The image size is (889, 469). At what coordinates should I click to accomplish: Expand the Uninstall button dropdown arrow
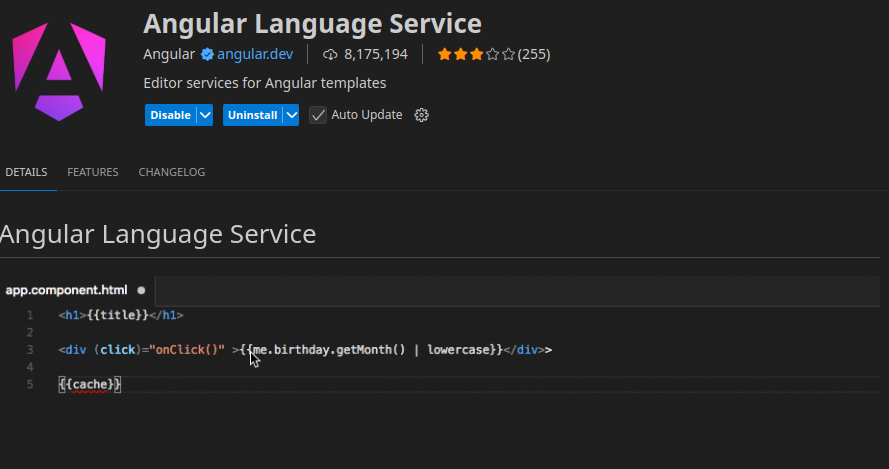click(x=291, y=115)
